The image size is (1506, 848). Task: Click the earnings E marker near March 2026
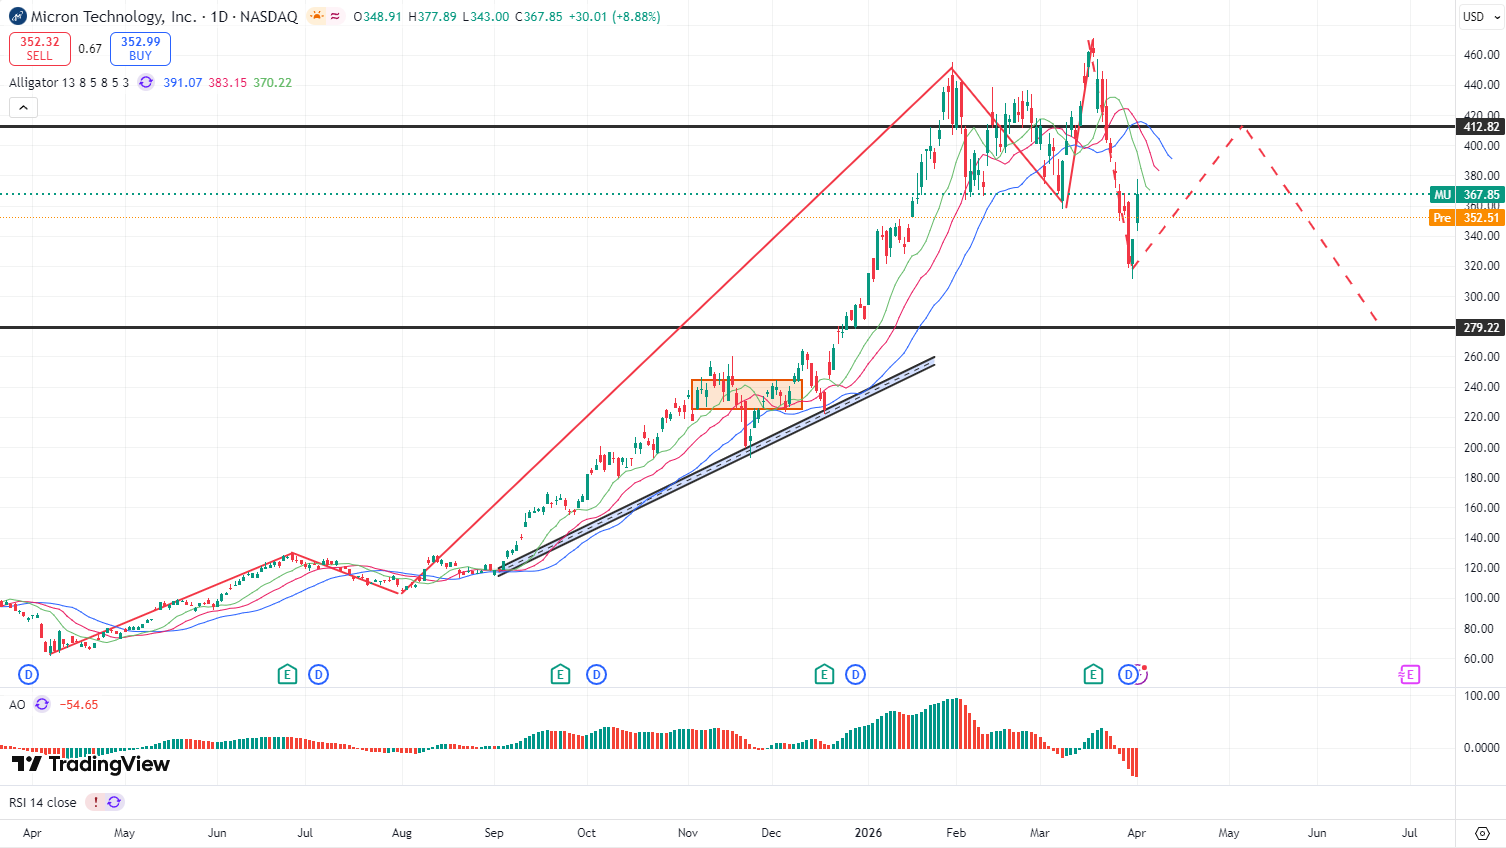[1093, 675]
